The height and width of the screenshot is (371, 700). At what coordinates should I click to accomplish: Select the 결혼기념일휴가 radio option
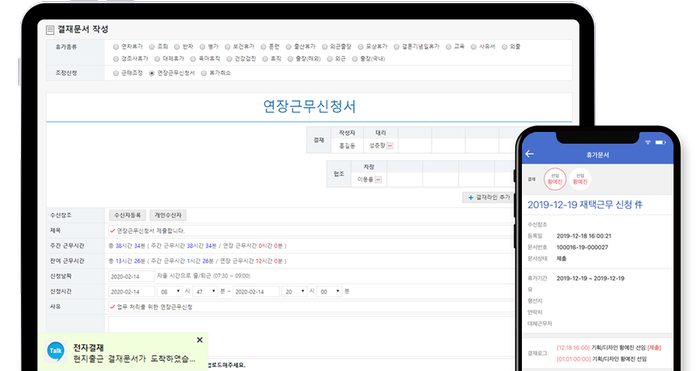[x=396, y=47]
